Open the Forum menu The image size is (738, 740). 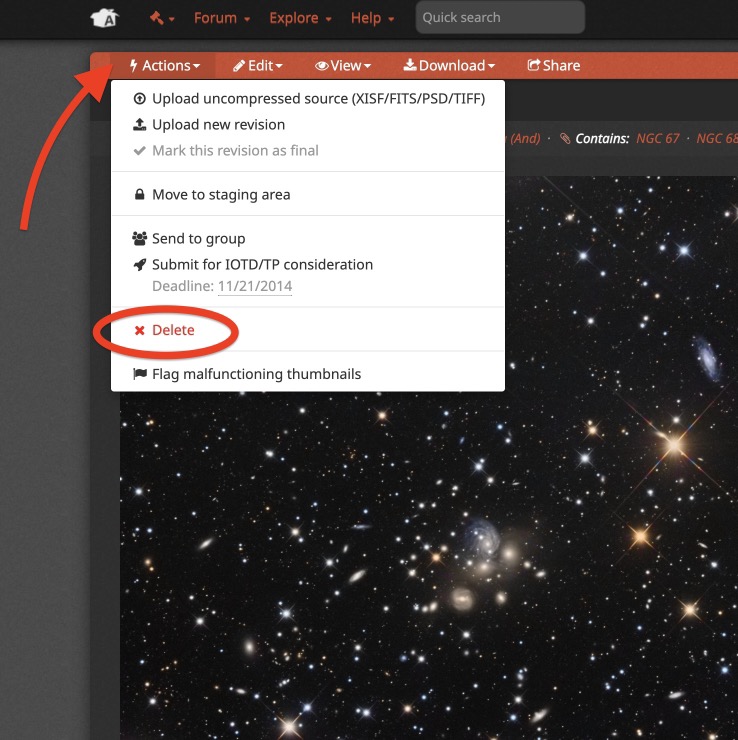tap(222, 18)
